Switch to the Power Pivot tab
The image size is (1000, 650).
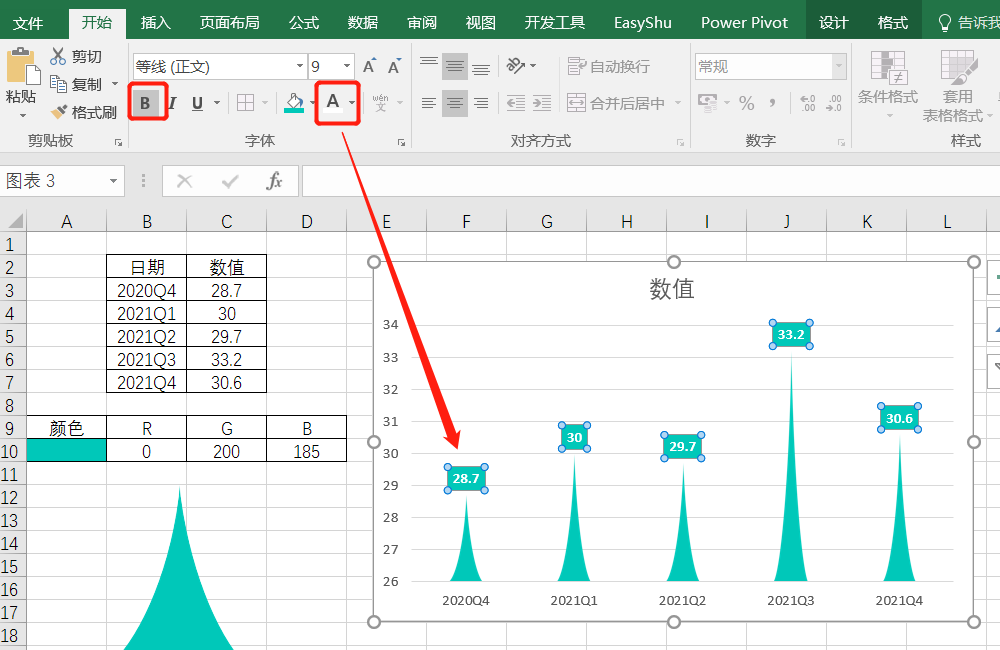click(x=744, y=23)
